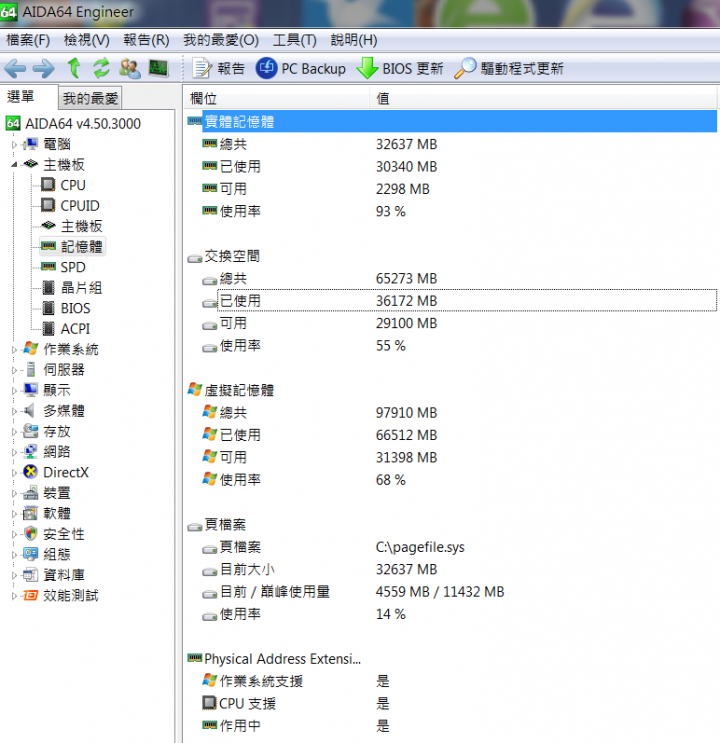The image size is (720, 743).
Task: Click the 顯示 monitor icon
Action: 31,390
